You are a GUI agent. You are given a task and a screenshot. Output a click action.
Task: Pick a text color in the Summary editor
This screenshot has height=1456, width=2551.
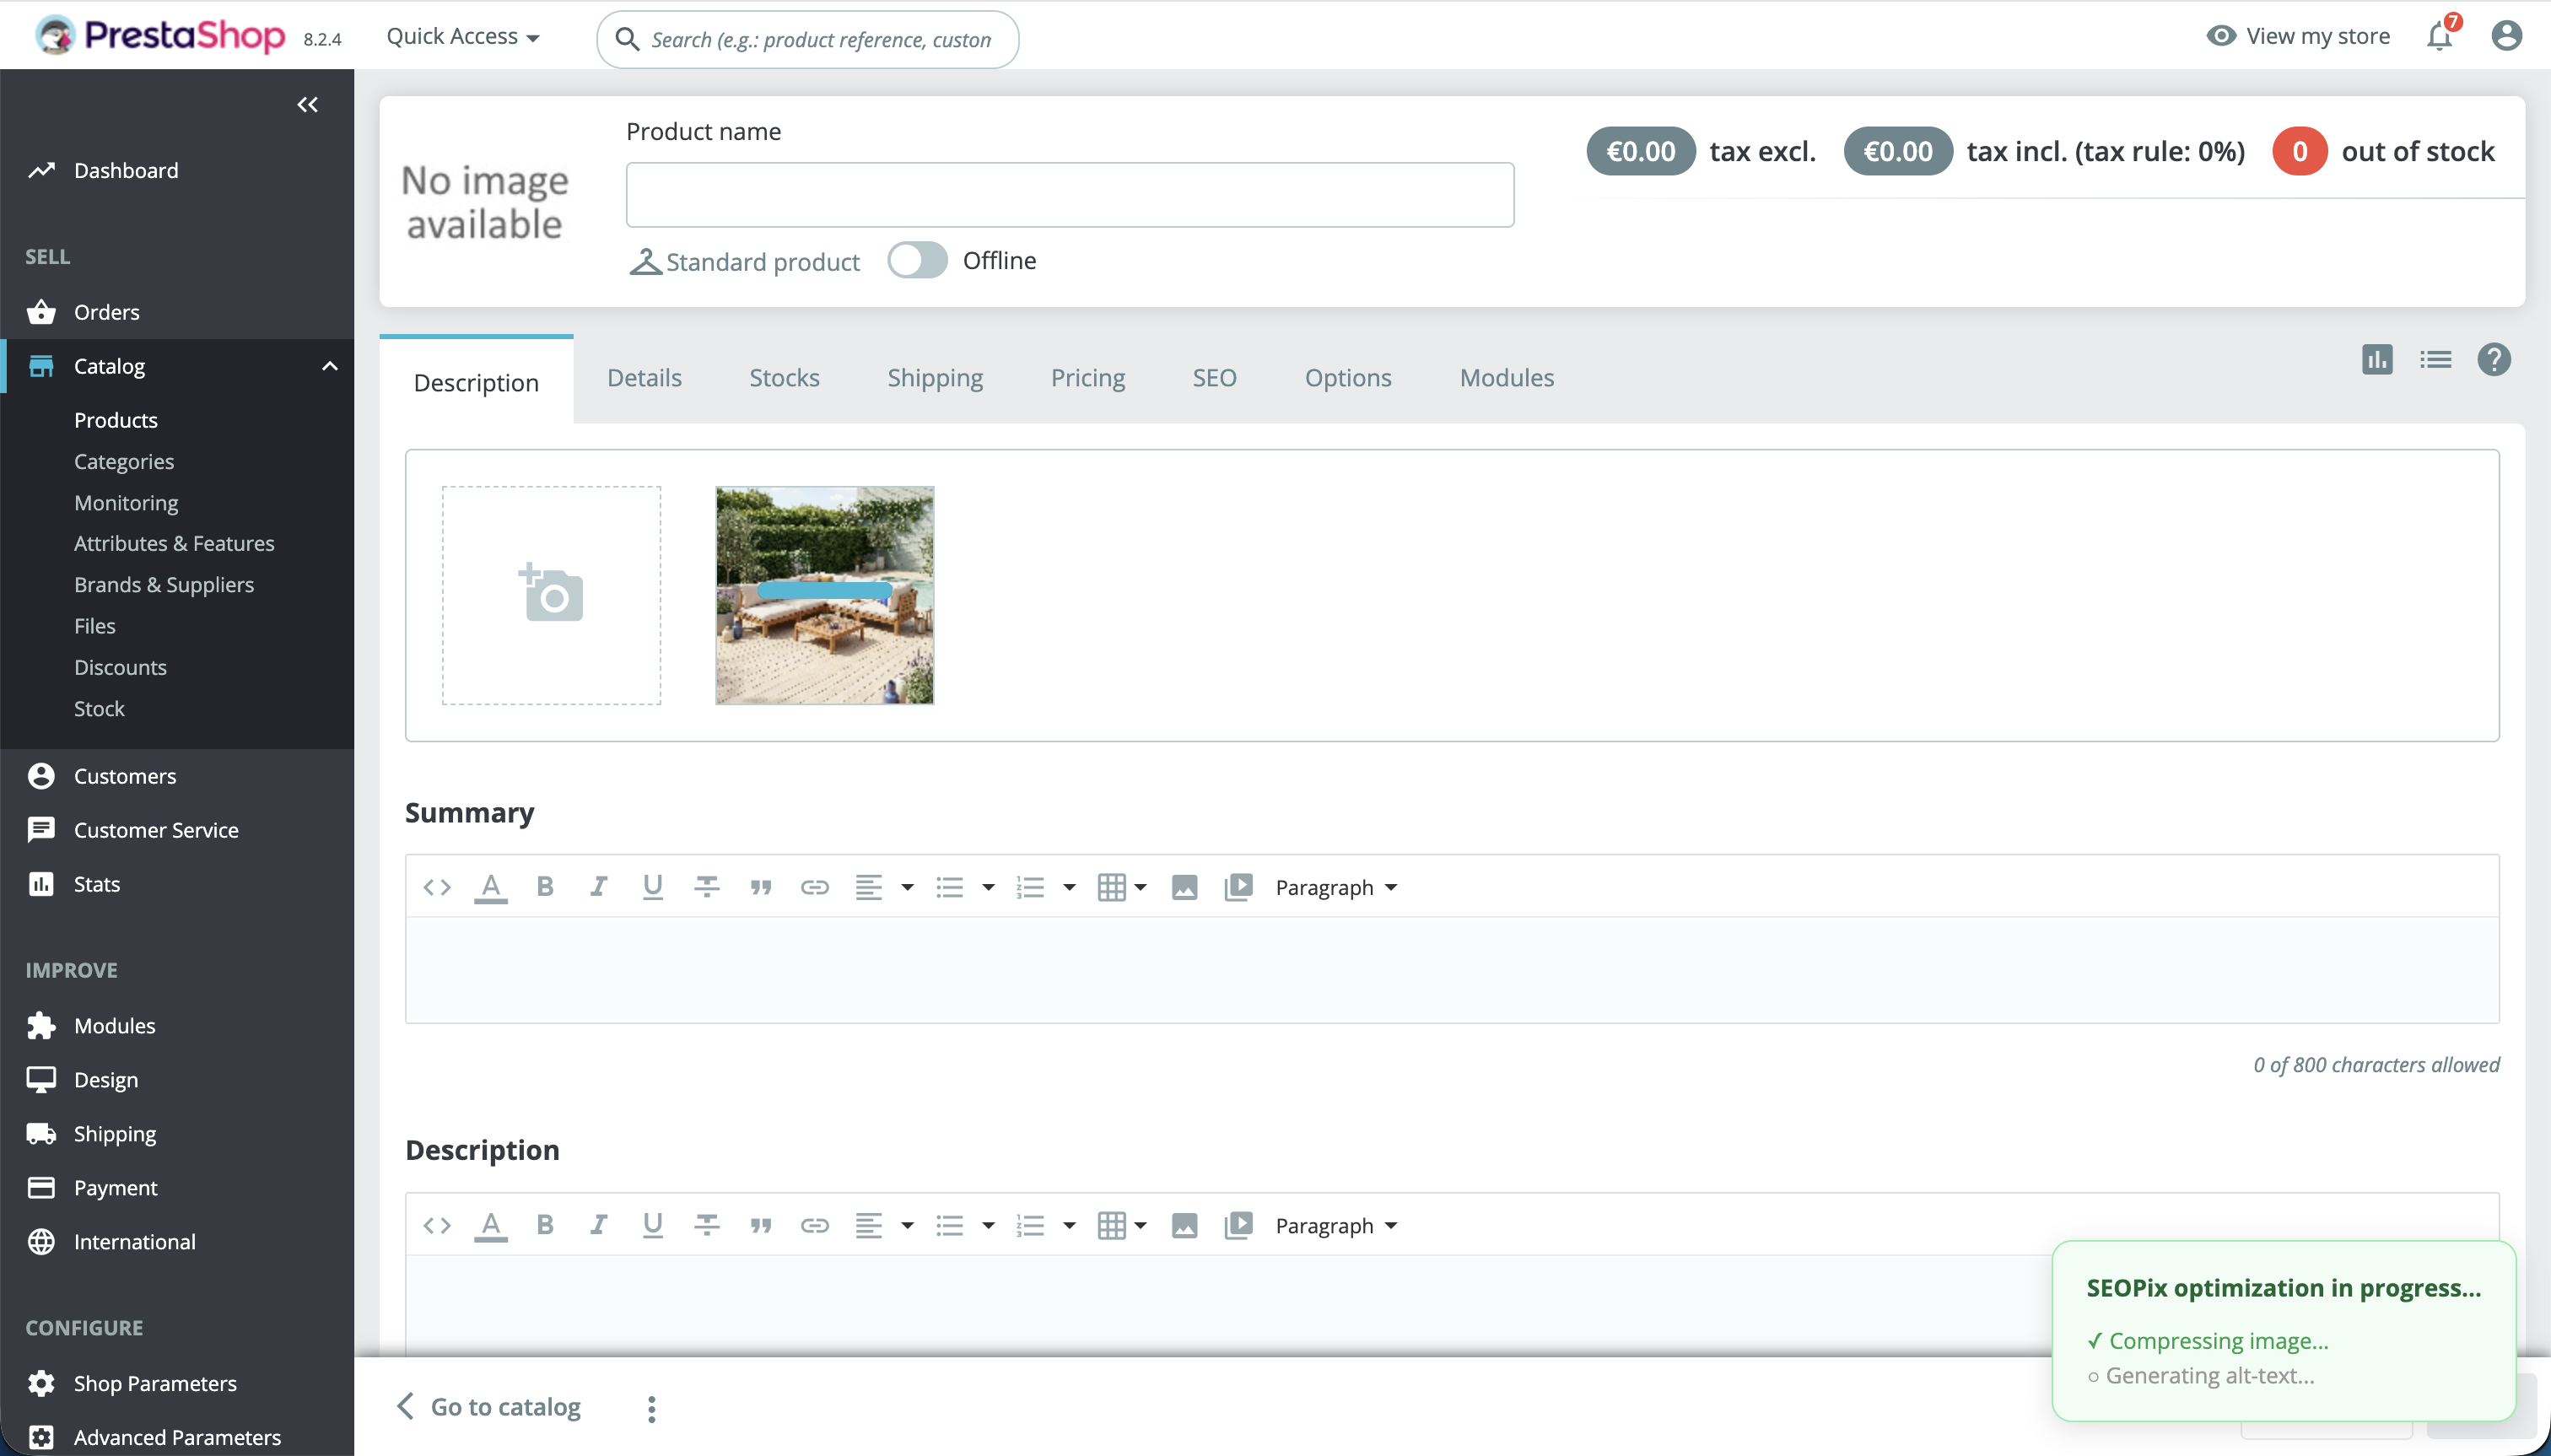click(490, 887)
